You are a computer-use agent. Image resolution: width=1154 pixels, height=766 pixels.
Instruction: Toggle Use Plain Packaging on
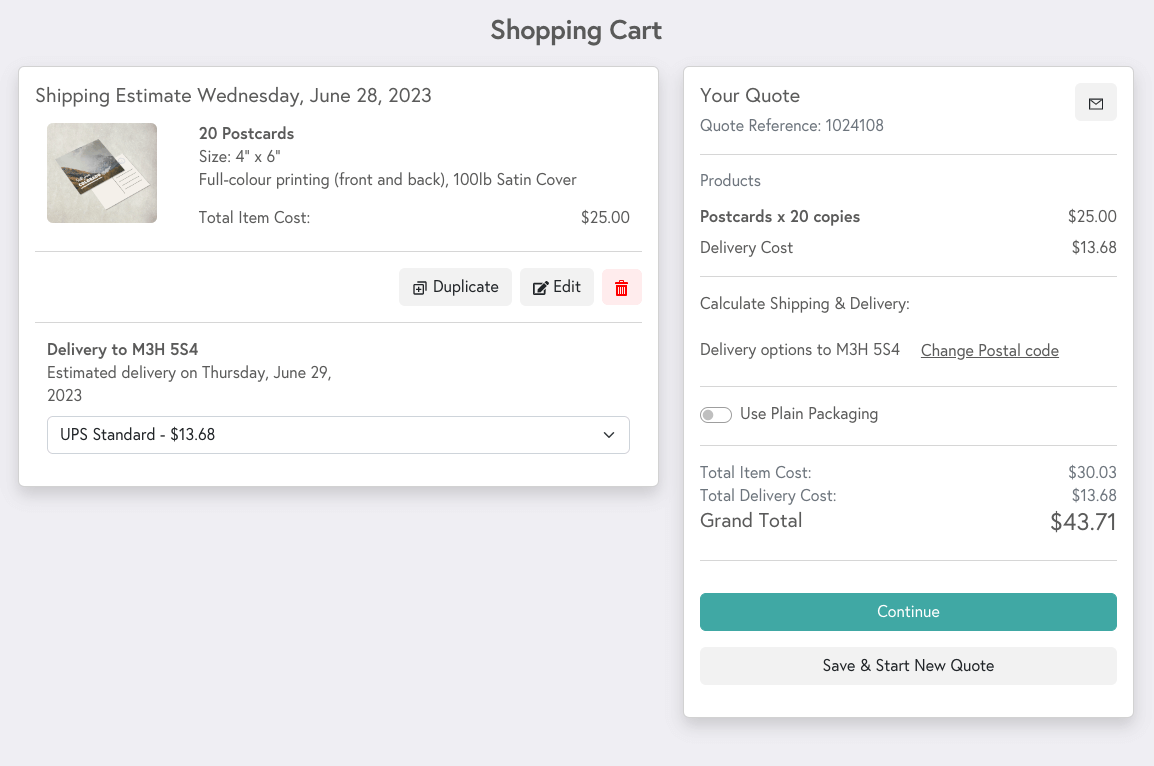point(716,414)
